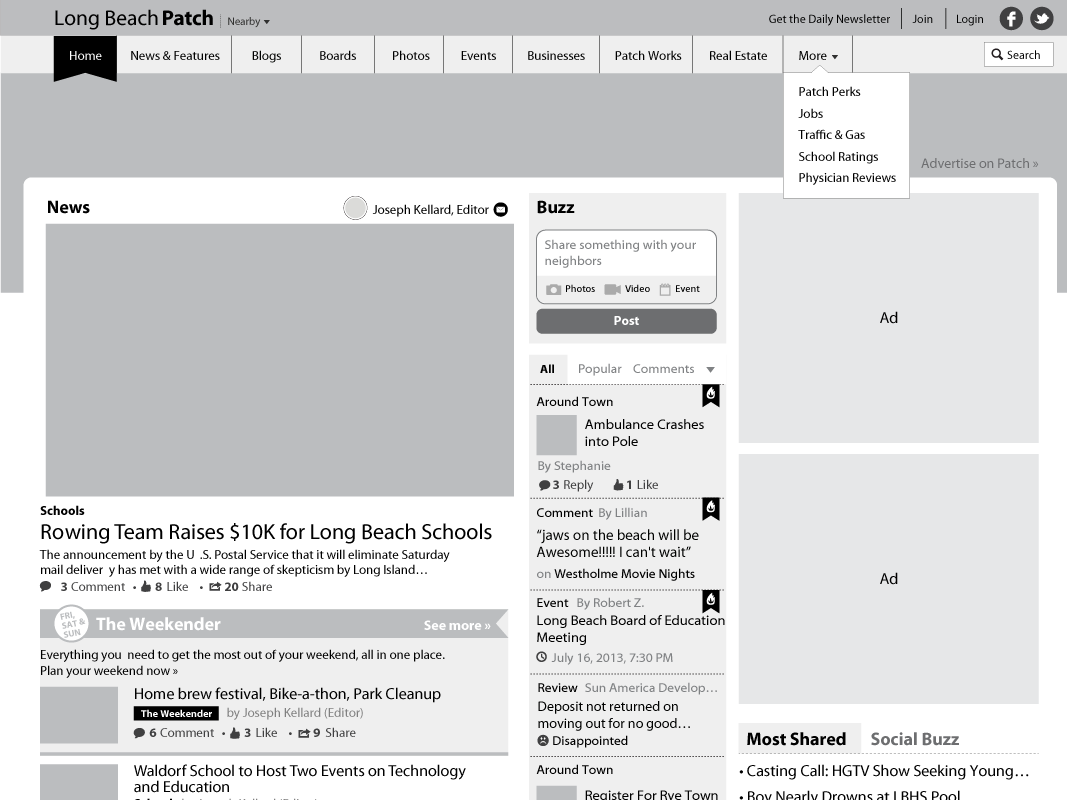Viewport: 1067px width, 800px height.
Task: Click hot flame badge on Lillian's comment
Action: [711, 509]
